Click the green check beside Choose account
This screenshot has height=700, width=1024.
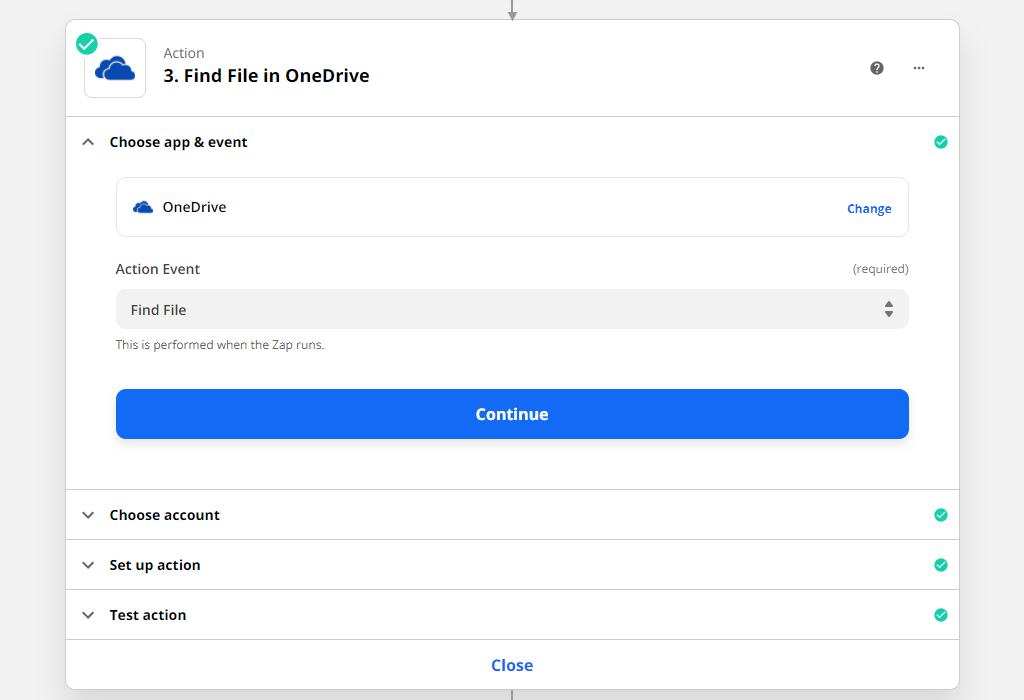tap(941, 515)
